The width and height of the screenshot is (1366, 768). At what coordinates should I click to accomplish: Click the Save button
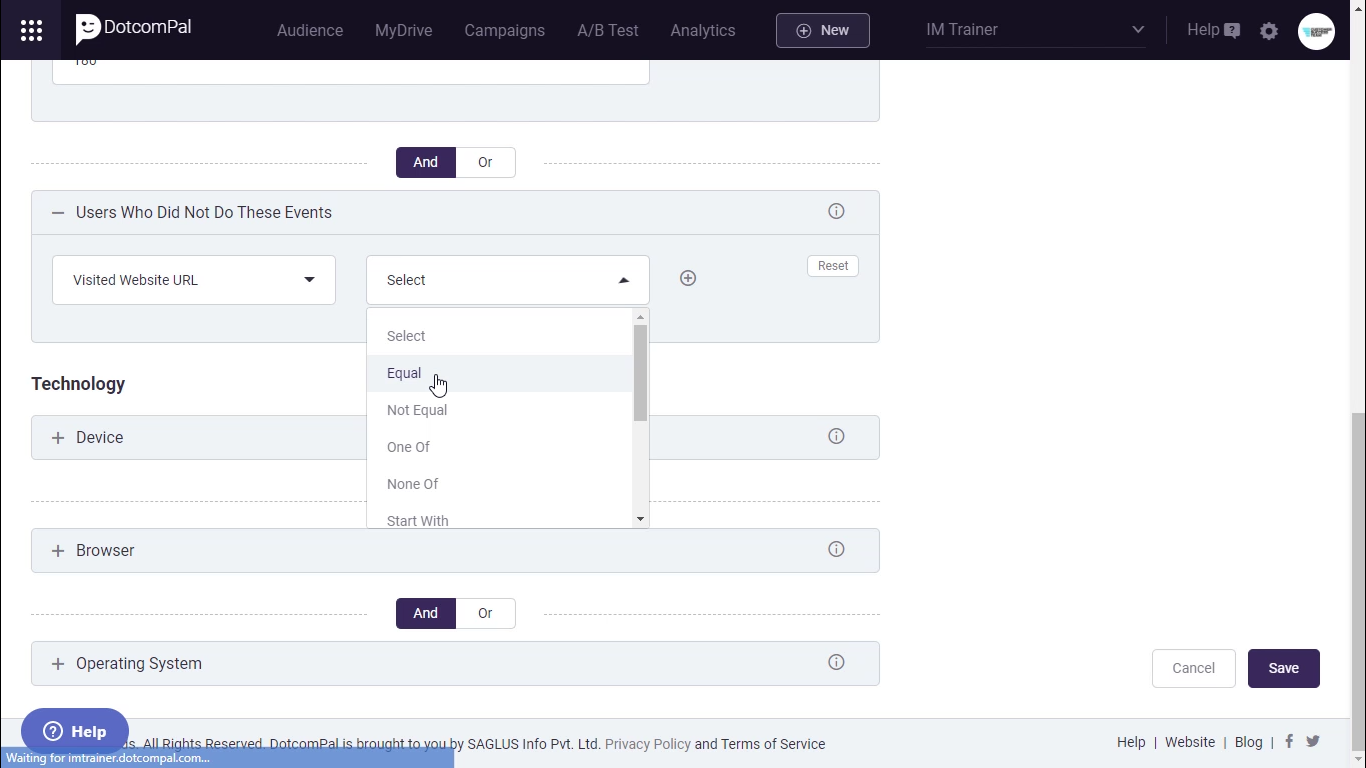pyautogui.click(x=1283, y=669)
